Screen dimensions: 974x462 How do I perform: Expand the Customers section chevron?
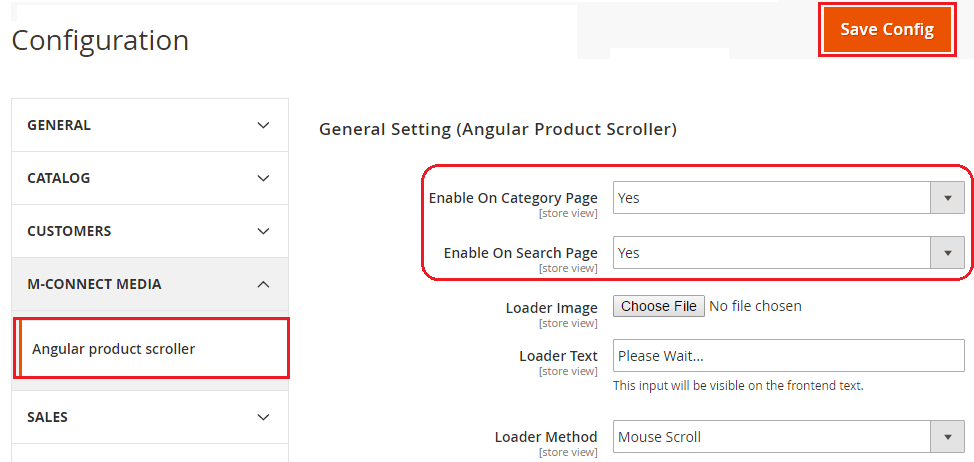pos(263,231)
